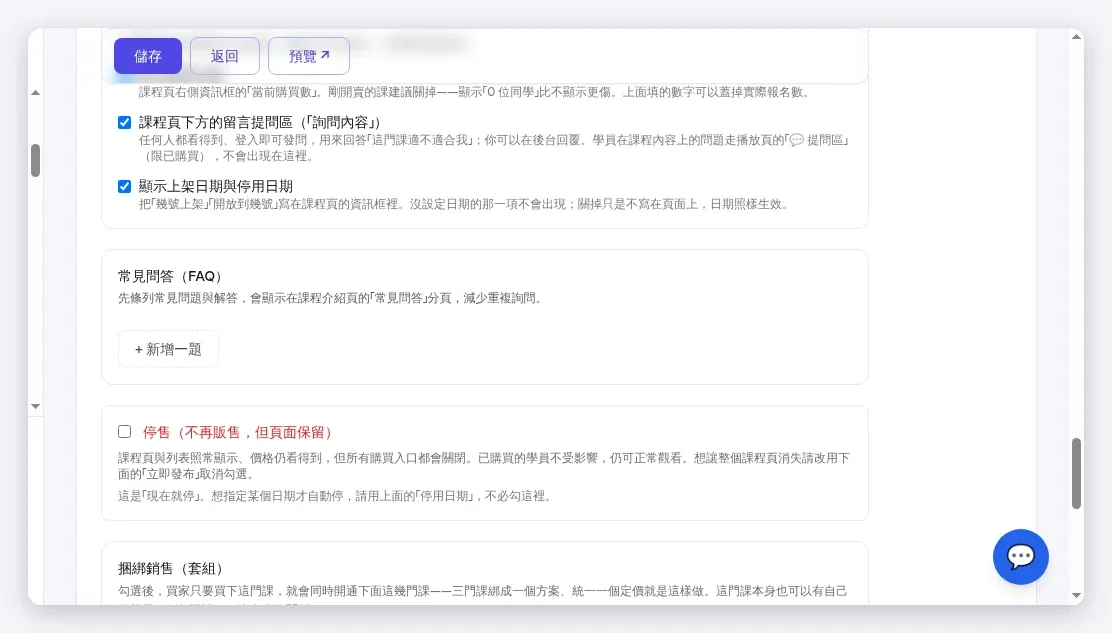Screen dimensions: 1112x633
Task: Click left sidebar scrollbar down arrow
Action: [x=35, y=406]
